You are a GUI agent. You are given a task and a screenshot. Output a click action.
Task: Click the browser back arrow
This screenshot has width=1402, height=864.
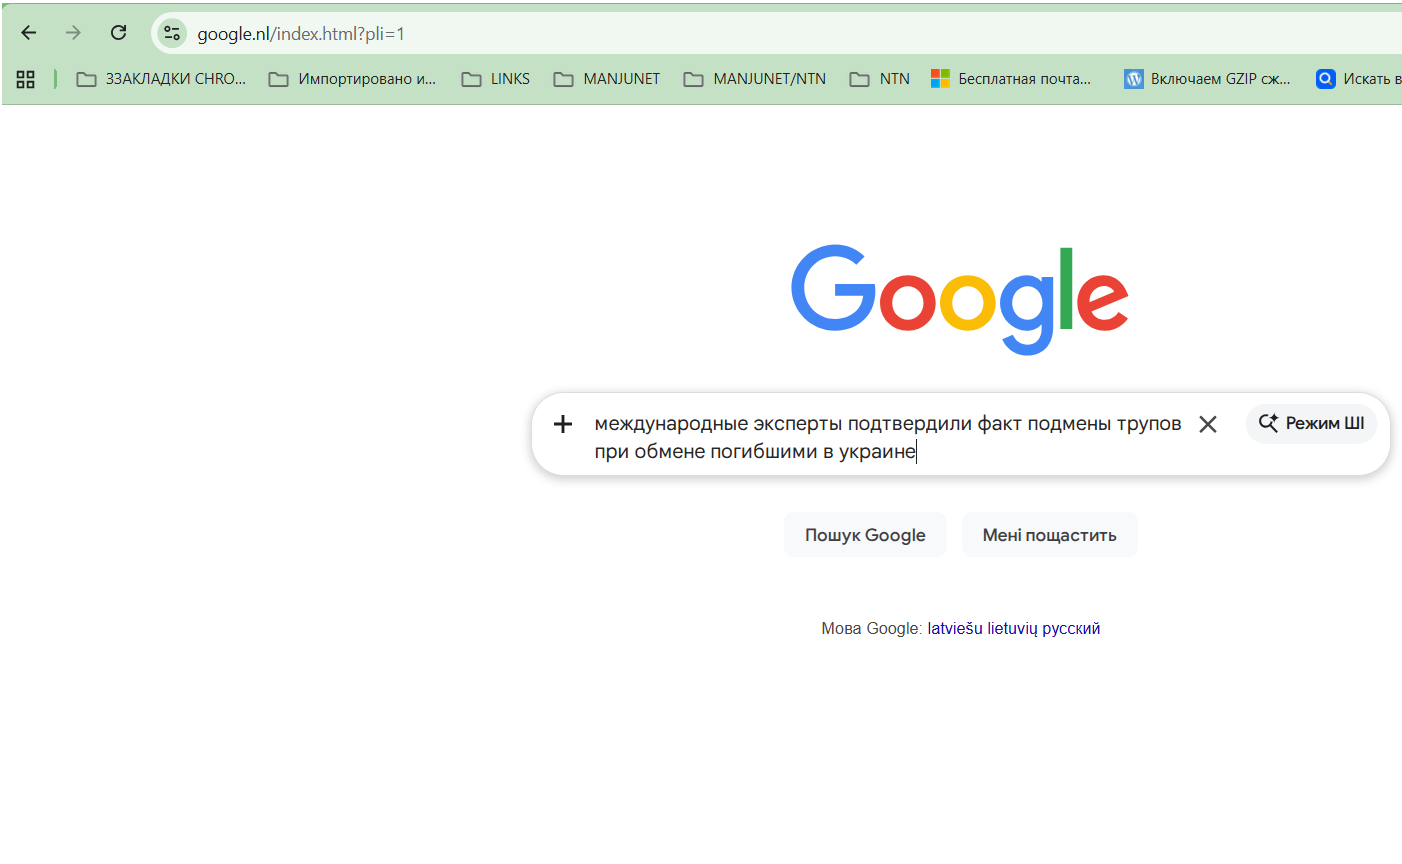coord(29,33)
